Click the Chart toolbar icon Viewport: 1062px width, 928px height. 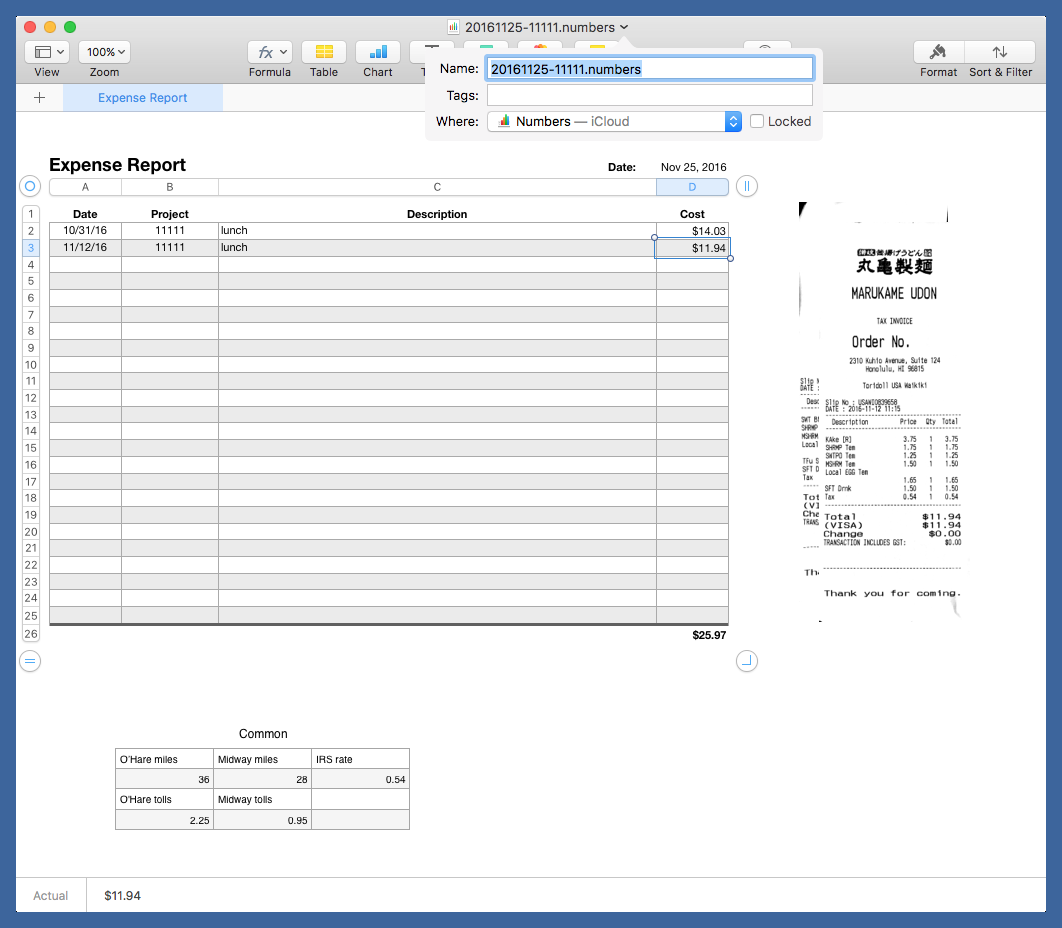click(378, 52)
